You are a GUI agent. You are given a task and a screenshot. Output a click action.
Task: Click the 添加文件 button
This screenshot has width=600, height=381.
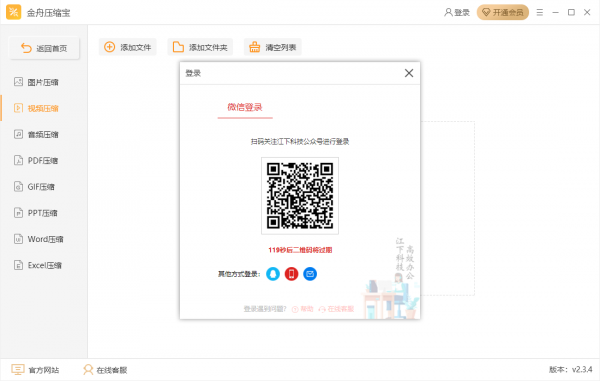pyautogui.click(x=127, y=47)
